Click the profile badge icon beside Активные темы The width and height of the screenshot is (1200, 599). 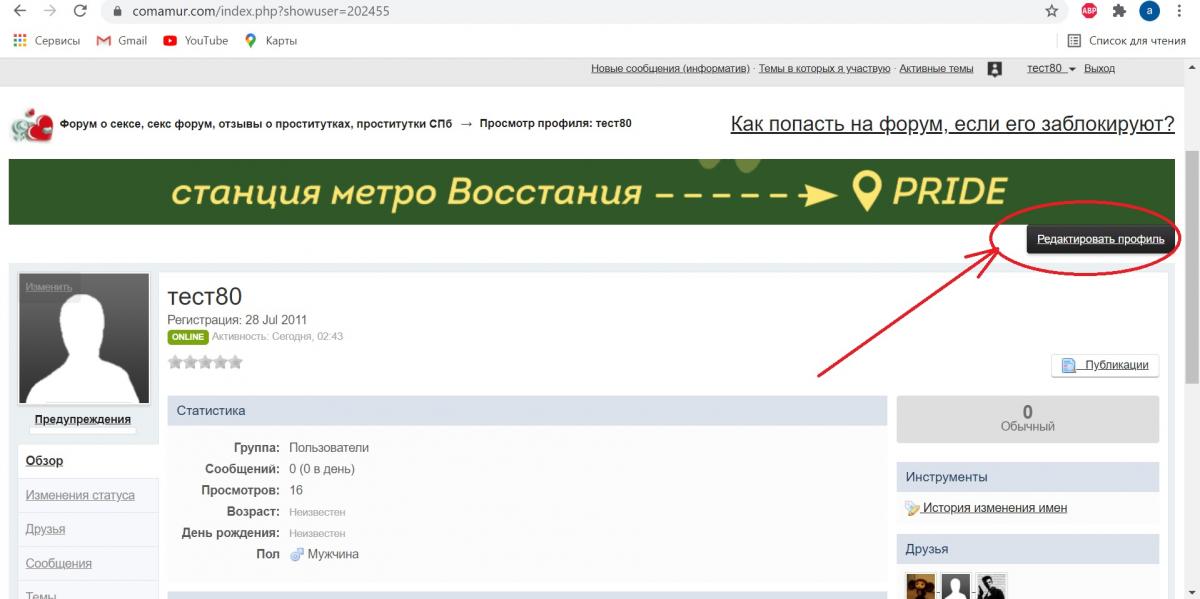tap(994, 69)
